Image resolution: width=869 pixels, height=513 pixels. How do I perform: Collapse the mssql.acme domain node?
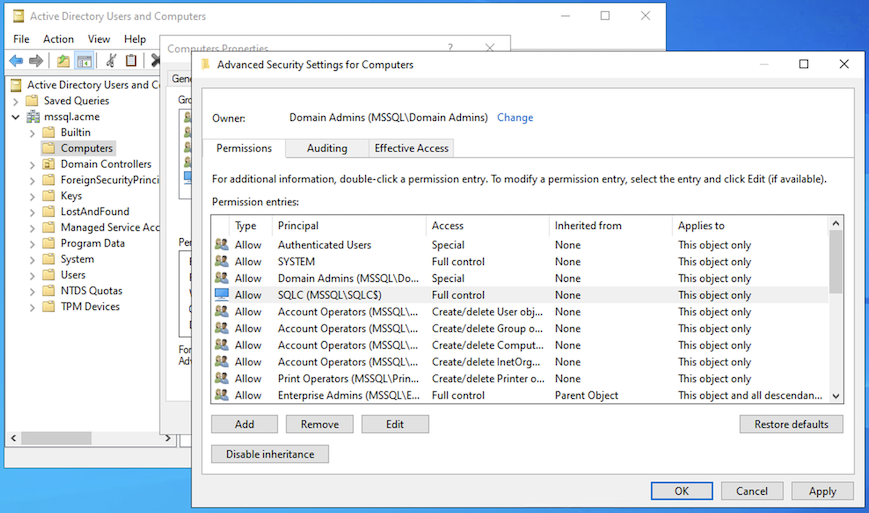[x=16, y=117]
